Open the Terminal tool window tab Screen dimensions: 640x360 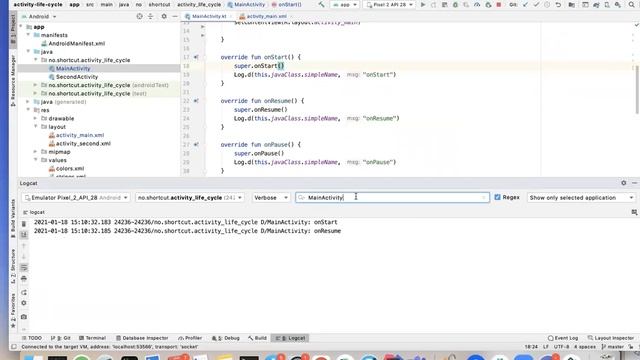[92, 338]
